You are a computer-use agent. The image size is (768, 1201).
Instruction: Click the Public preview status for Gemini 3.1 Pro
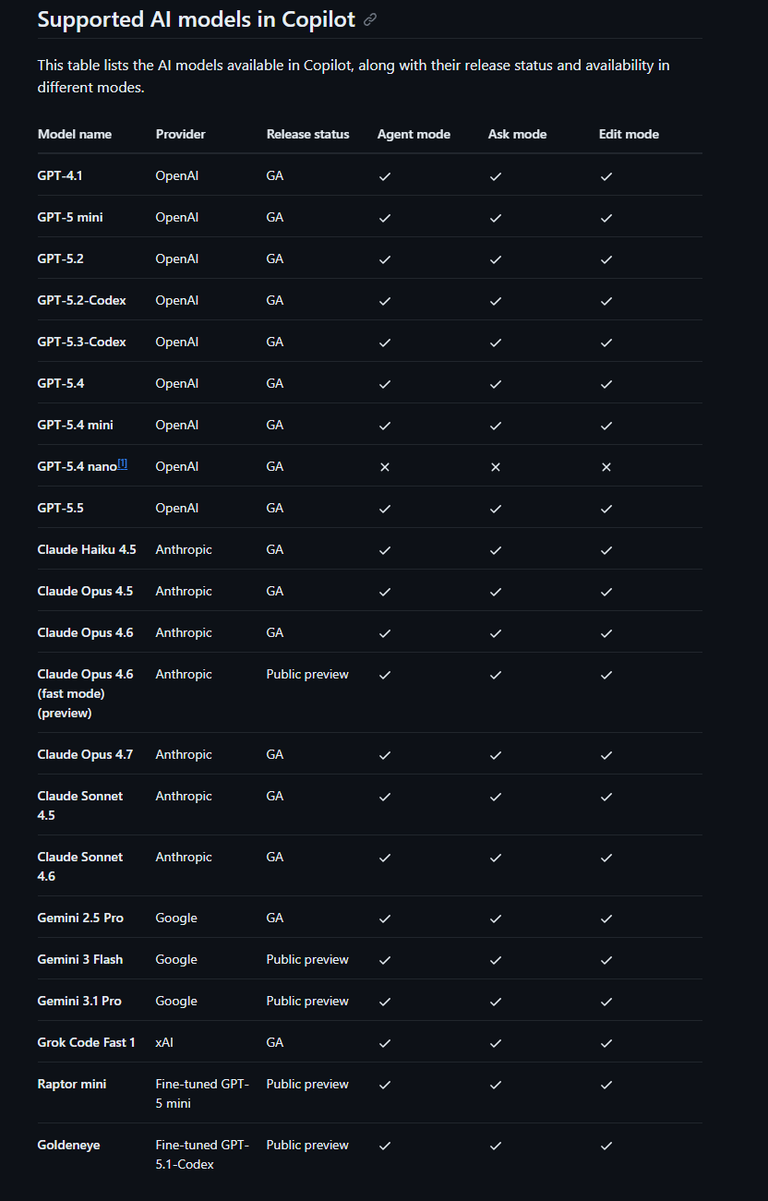click(x=307, y=1001)
